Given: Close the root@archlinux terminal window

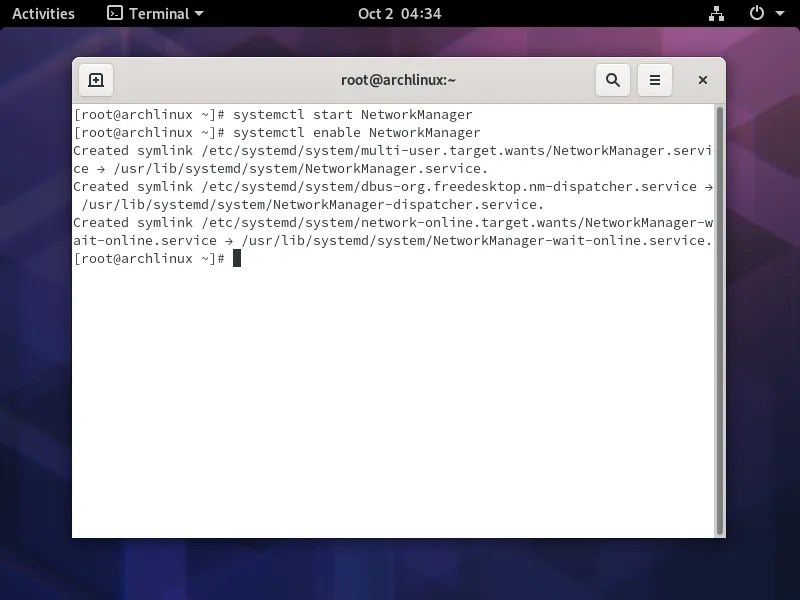Looking at the screenshot, I should [703, 80].
